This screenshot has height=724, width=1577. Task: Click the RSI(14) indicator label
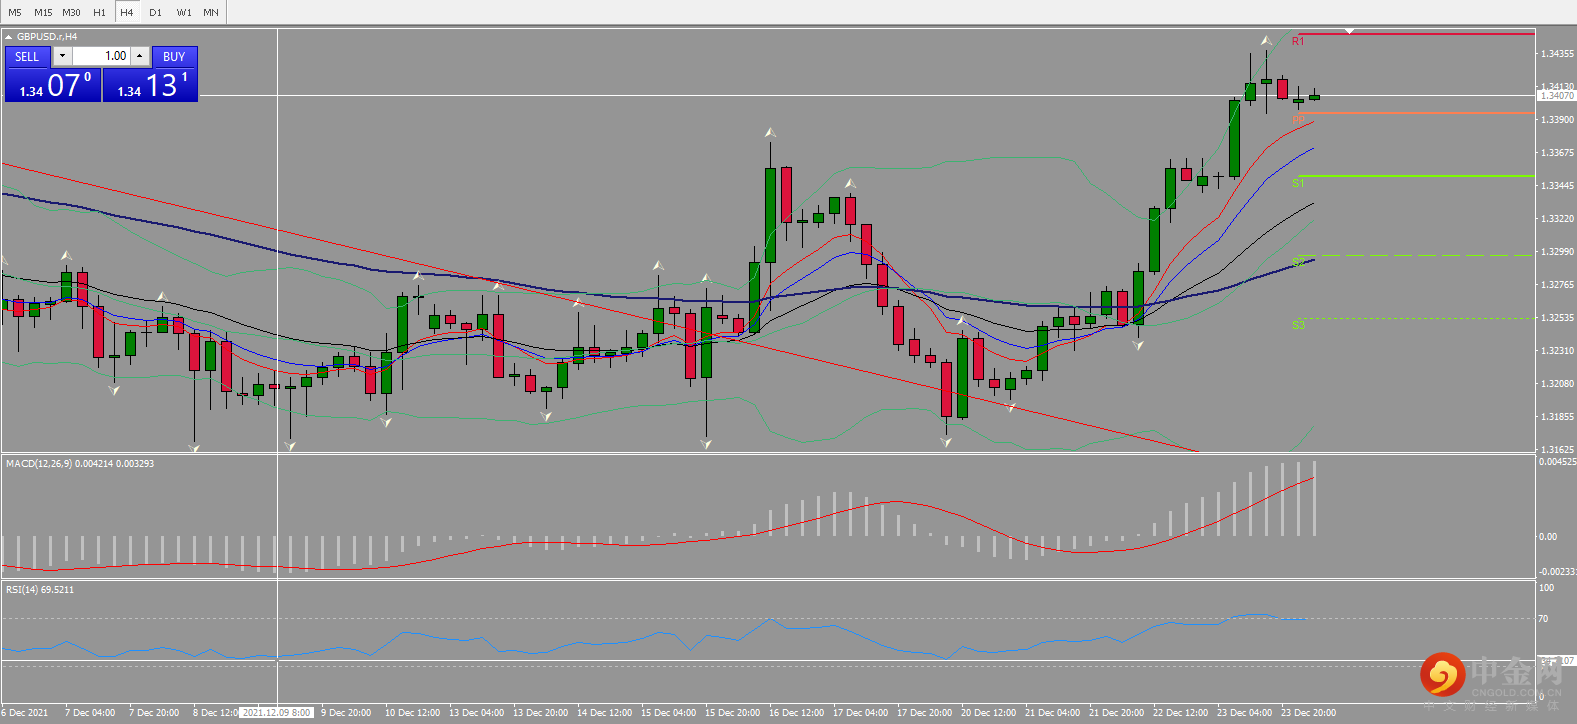coord(40,589)
